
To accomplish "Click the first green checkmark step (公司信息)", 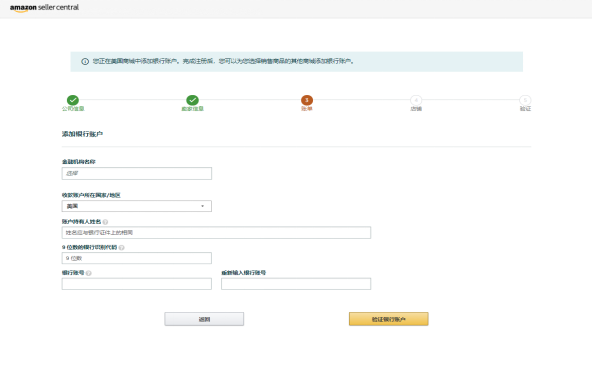I will coord(73,100).
